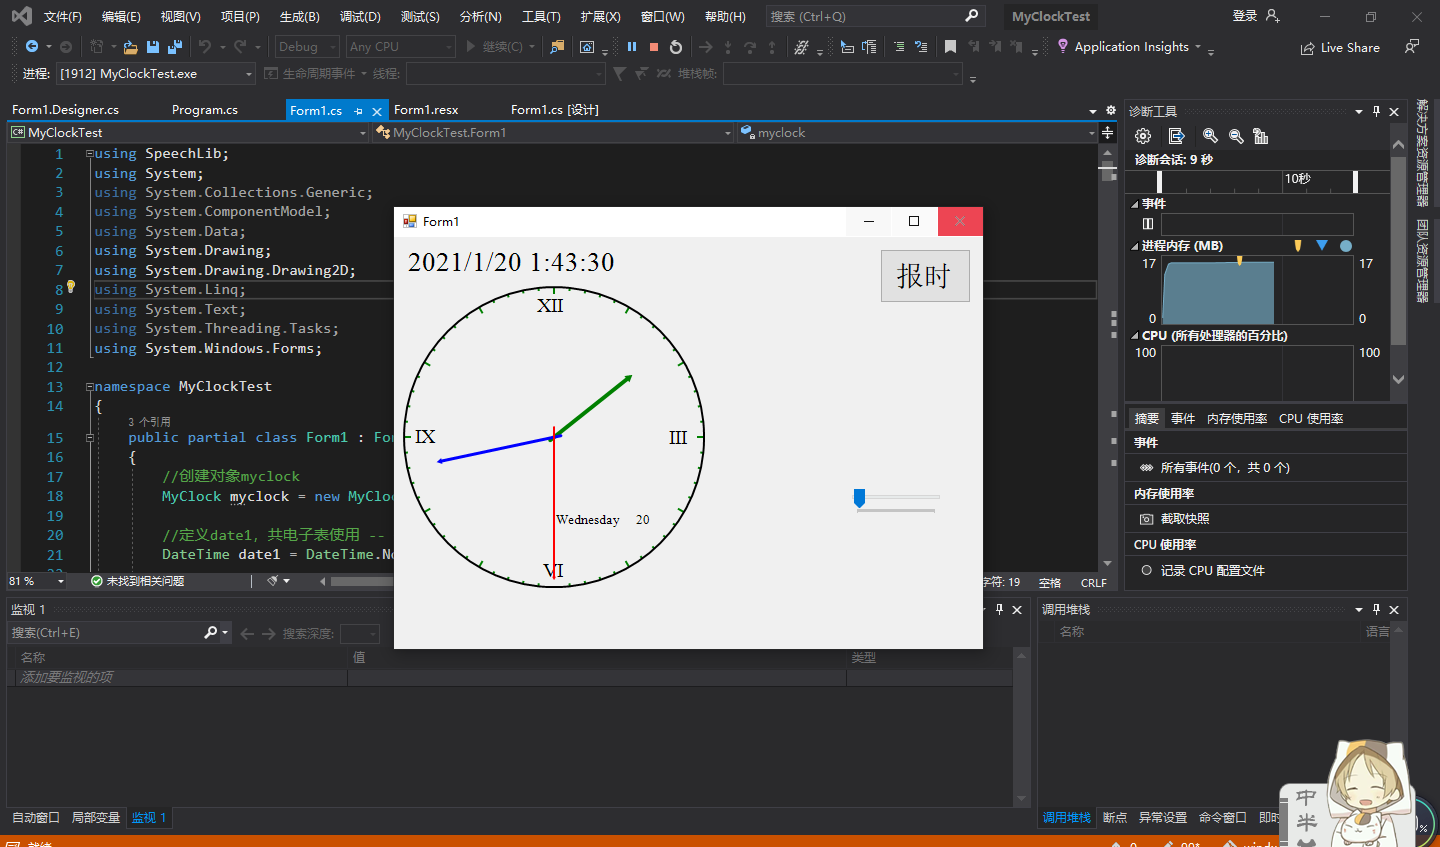Click the diagnostics settings gear icon

click(1142, 136)
